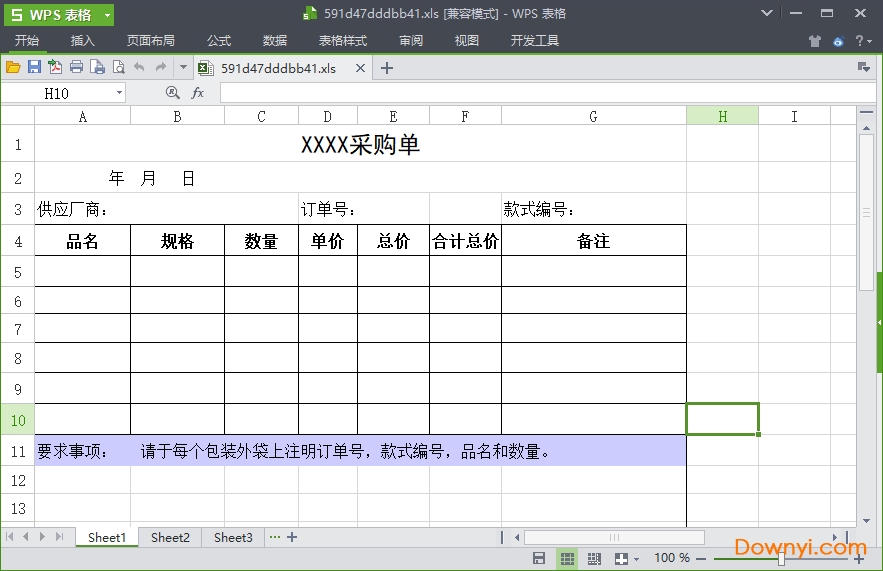Export to PDF icon
883x571 pixels.
click(x=55, y=68)
